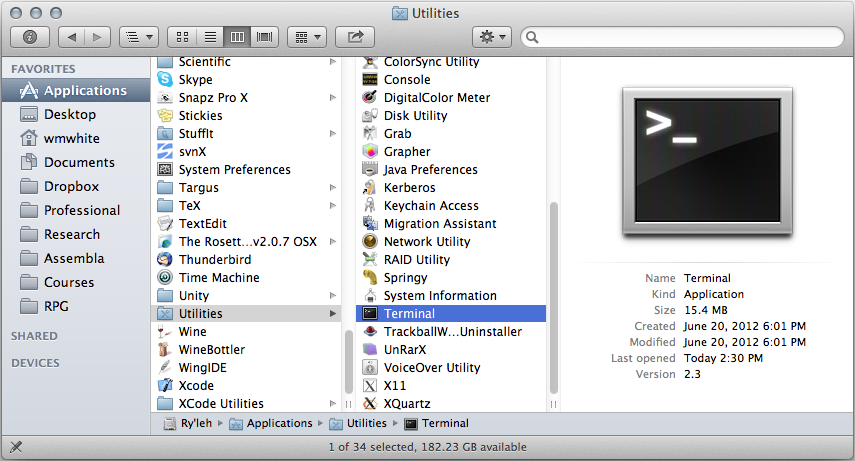Click the large Terminal preview image
This screenshot has height=461, width=855.
point(707,163)
